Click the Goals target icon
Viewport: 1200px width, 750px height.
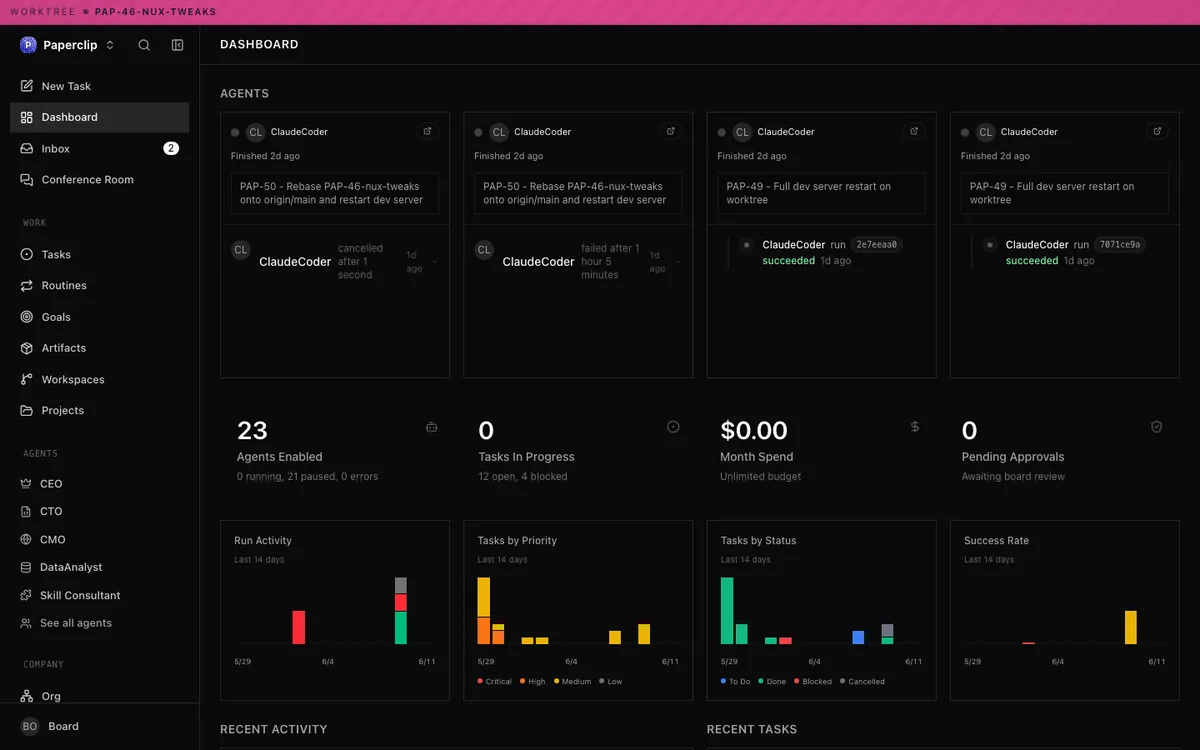pyautogui.click(x=27, y=317)
